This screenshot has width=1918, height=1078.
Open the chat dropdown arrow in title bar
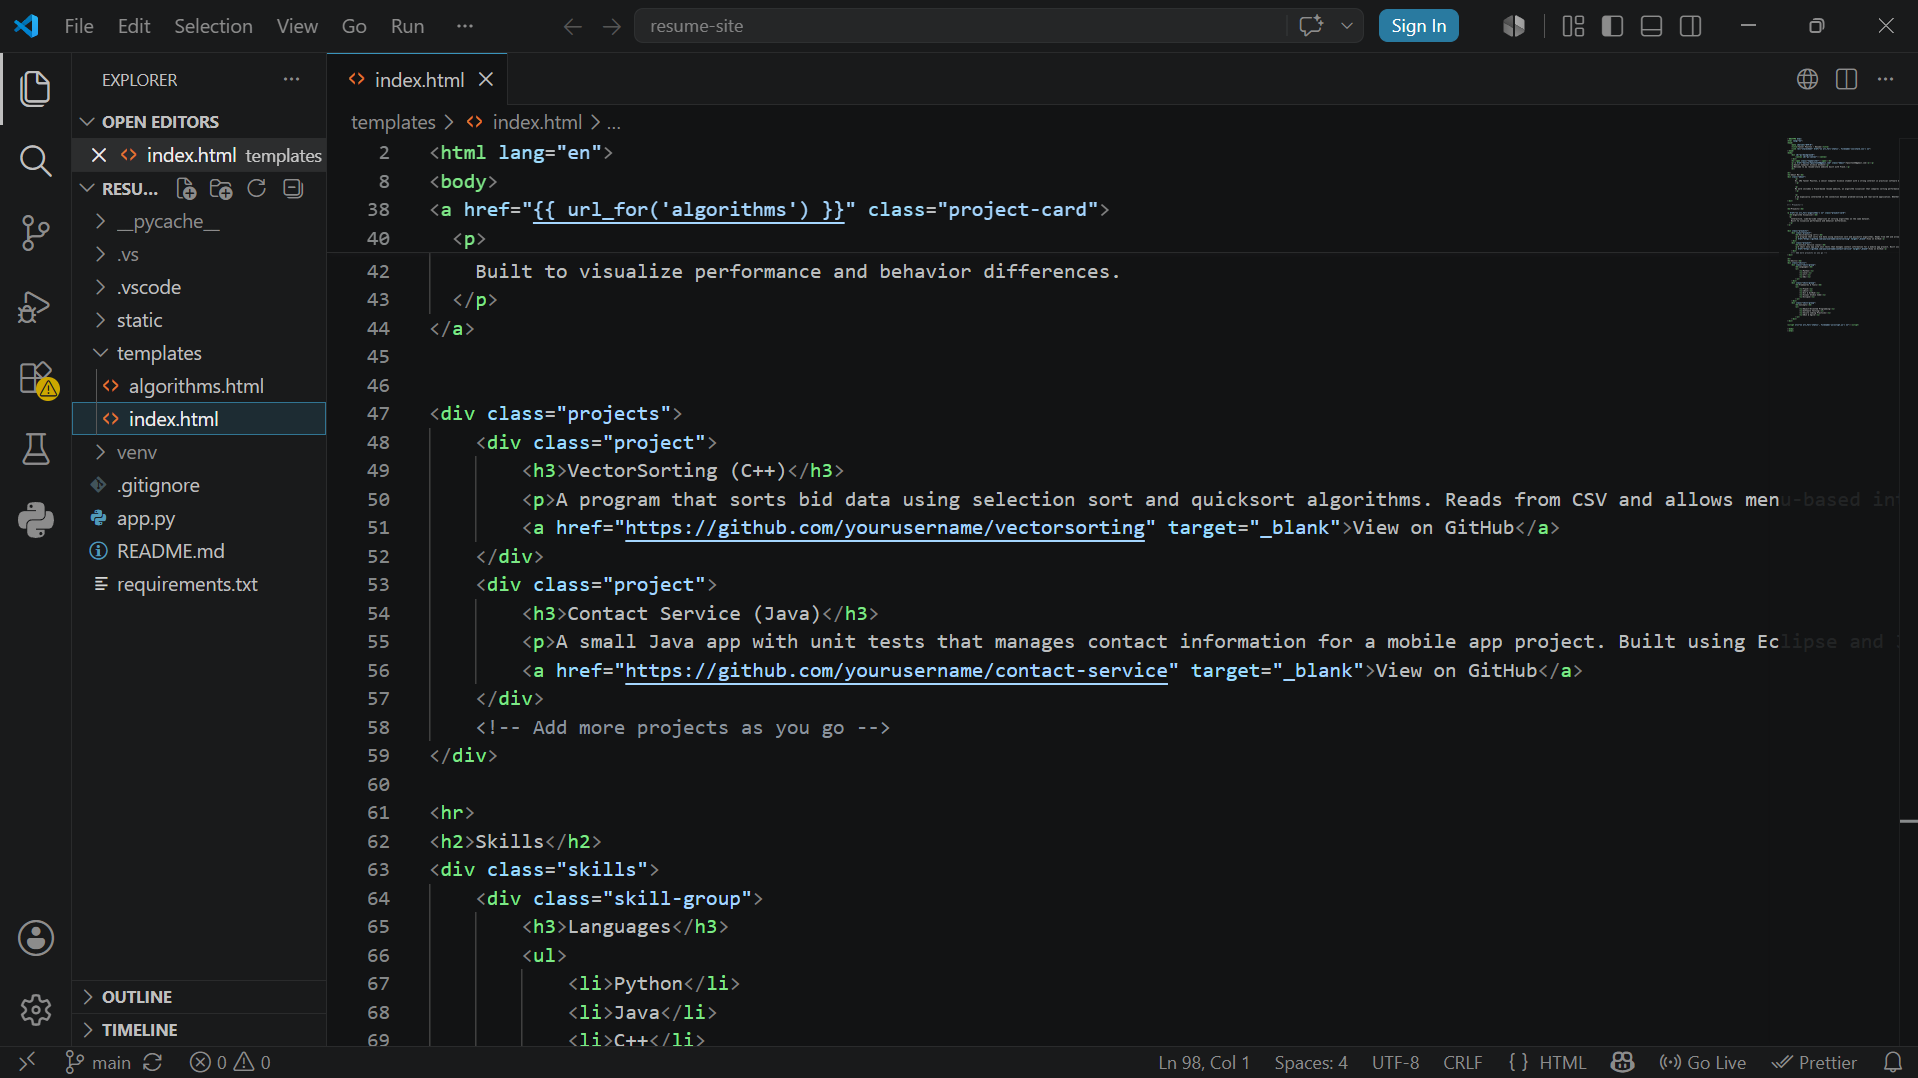click(1347, 26)
